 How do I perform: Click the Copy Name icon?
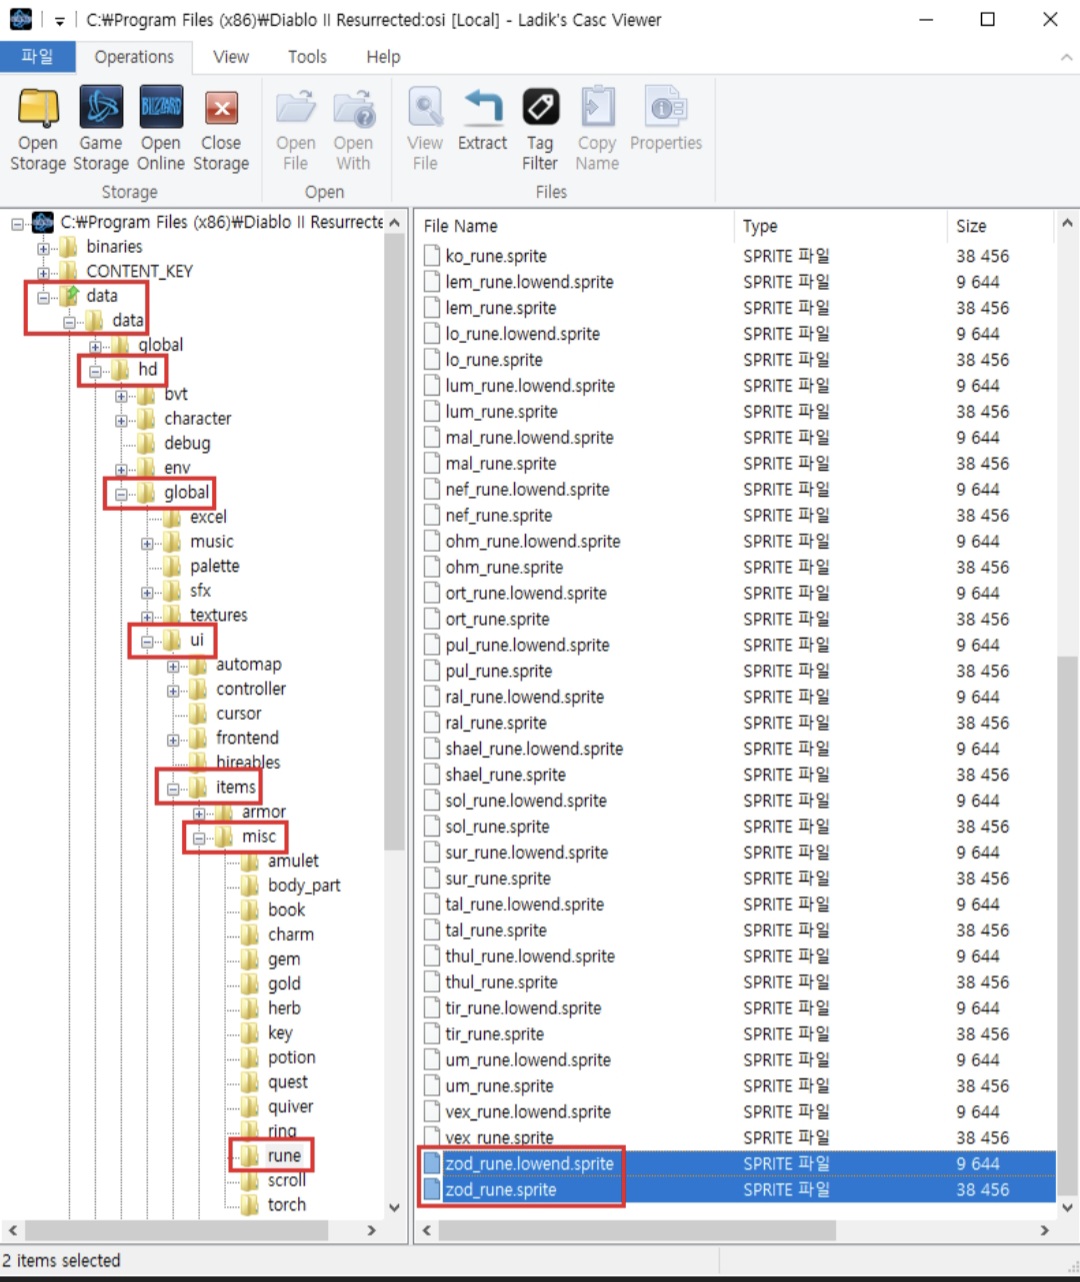click(597, 110)
